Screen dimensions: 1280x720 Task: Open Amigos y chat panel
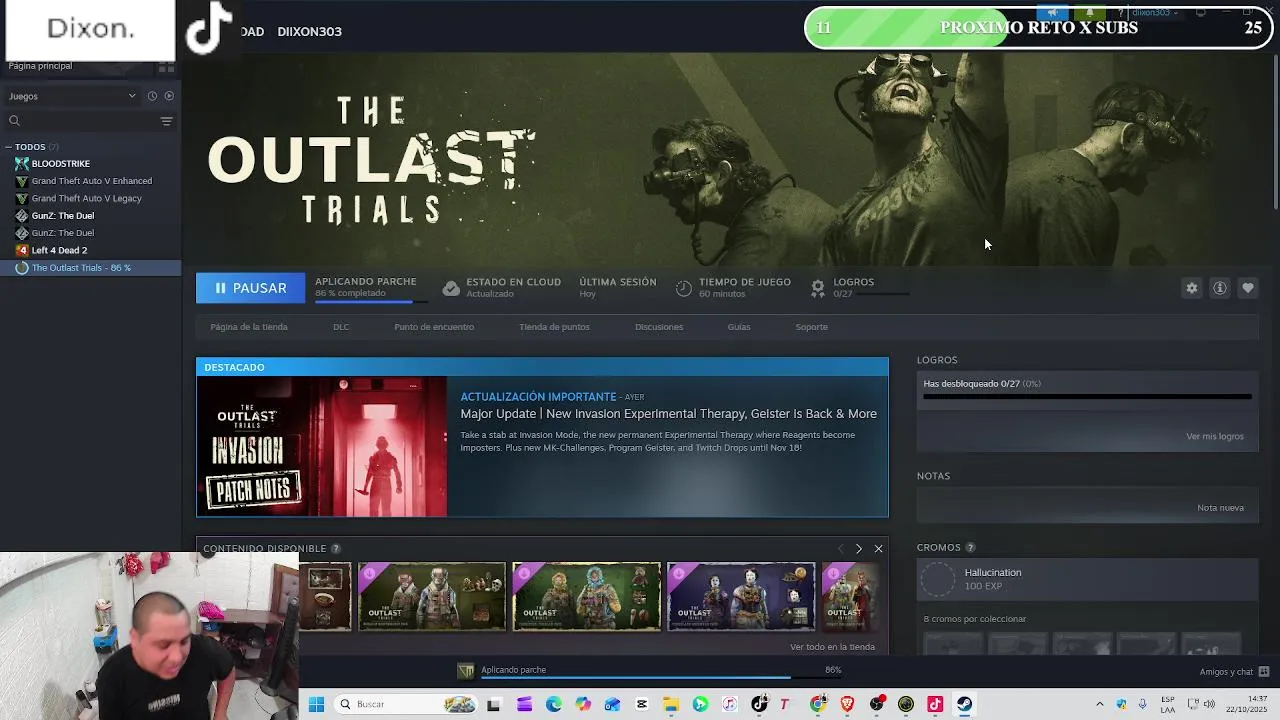[1234, 672]
